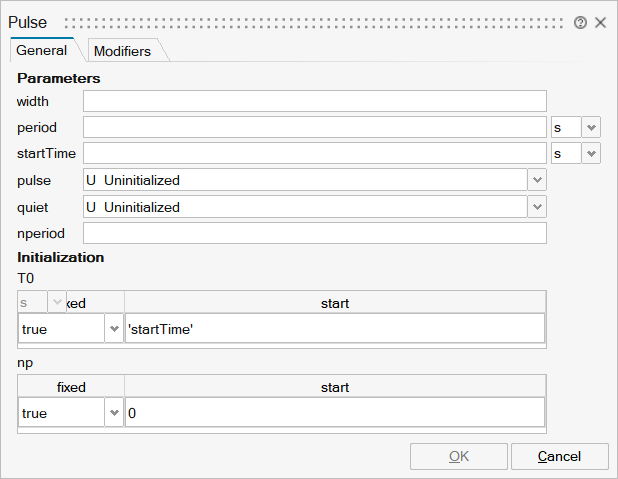Click the help question mark icon
Image resolution: width=618 pixels, height=479 pixels.
click(x=580, y=22)
